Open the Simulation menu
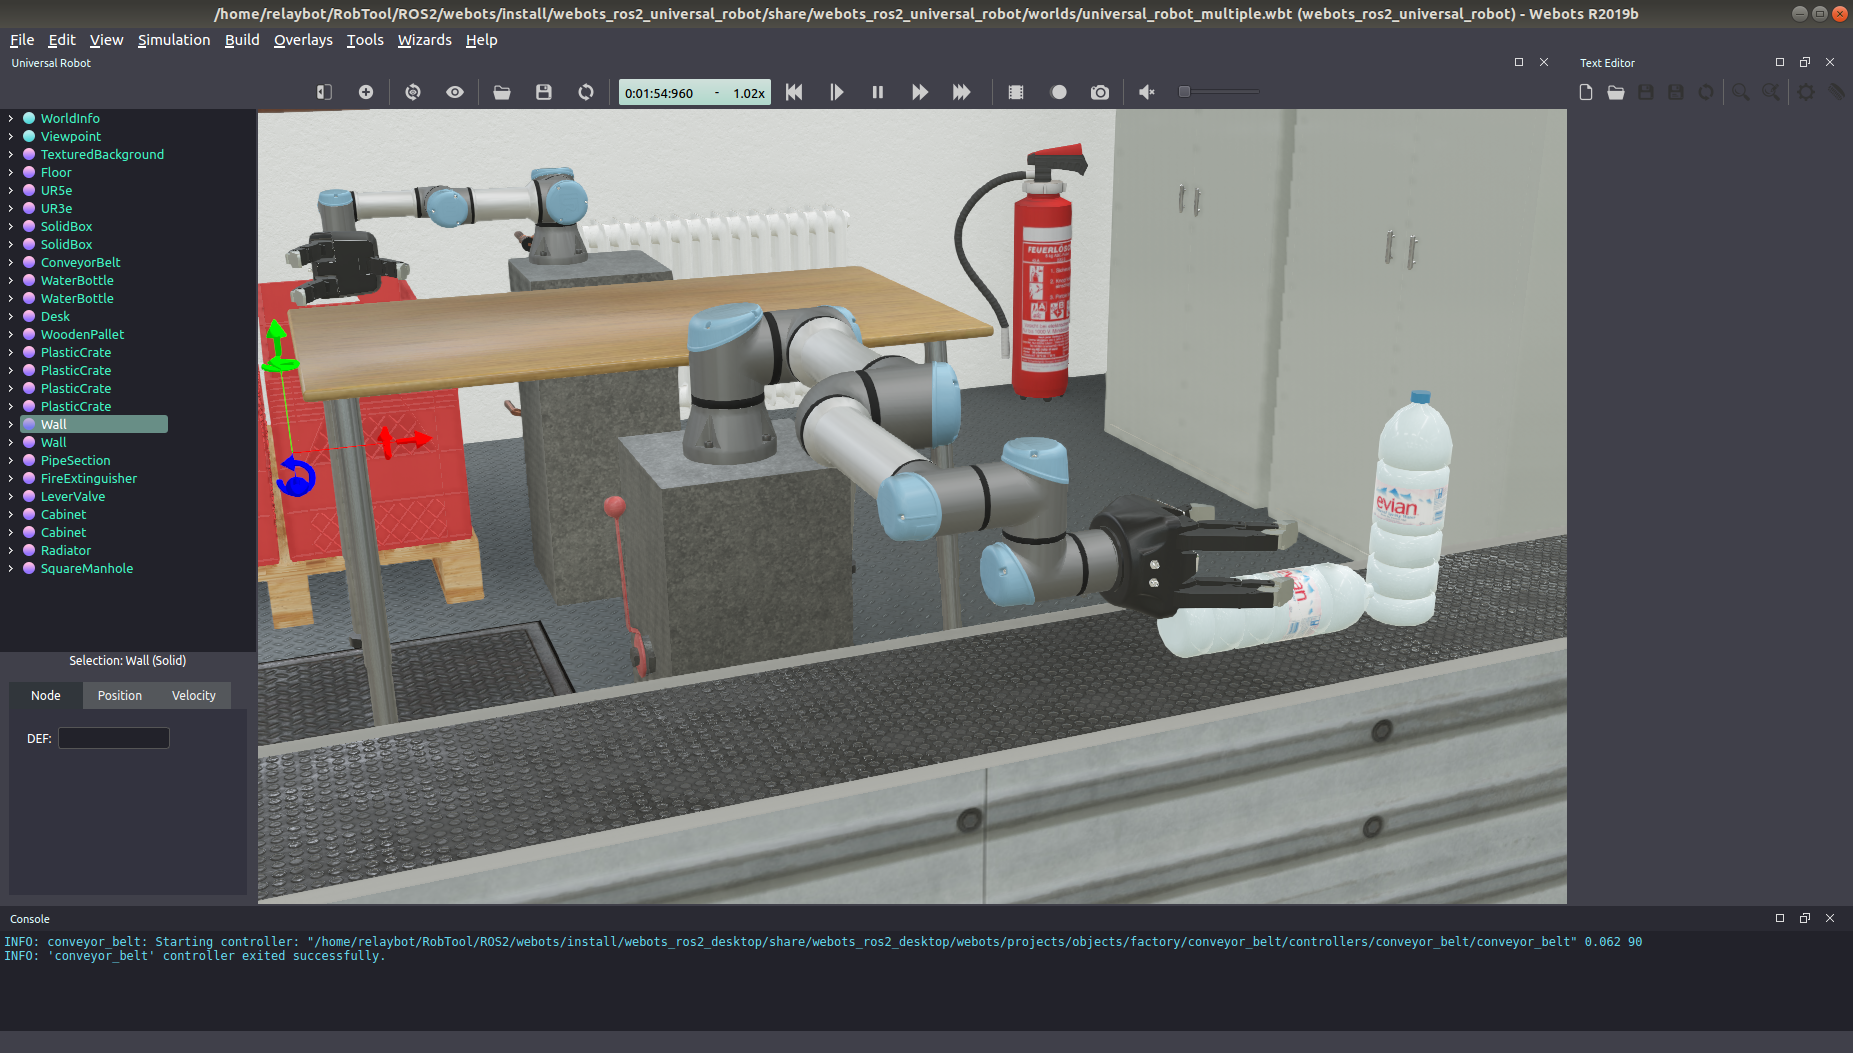Image resolution: width=1853 pixels, height=1053 pixels. (x=174, y=40)
